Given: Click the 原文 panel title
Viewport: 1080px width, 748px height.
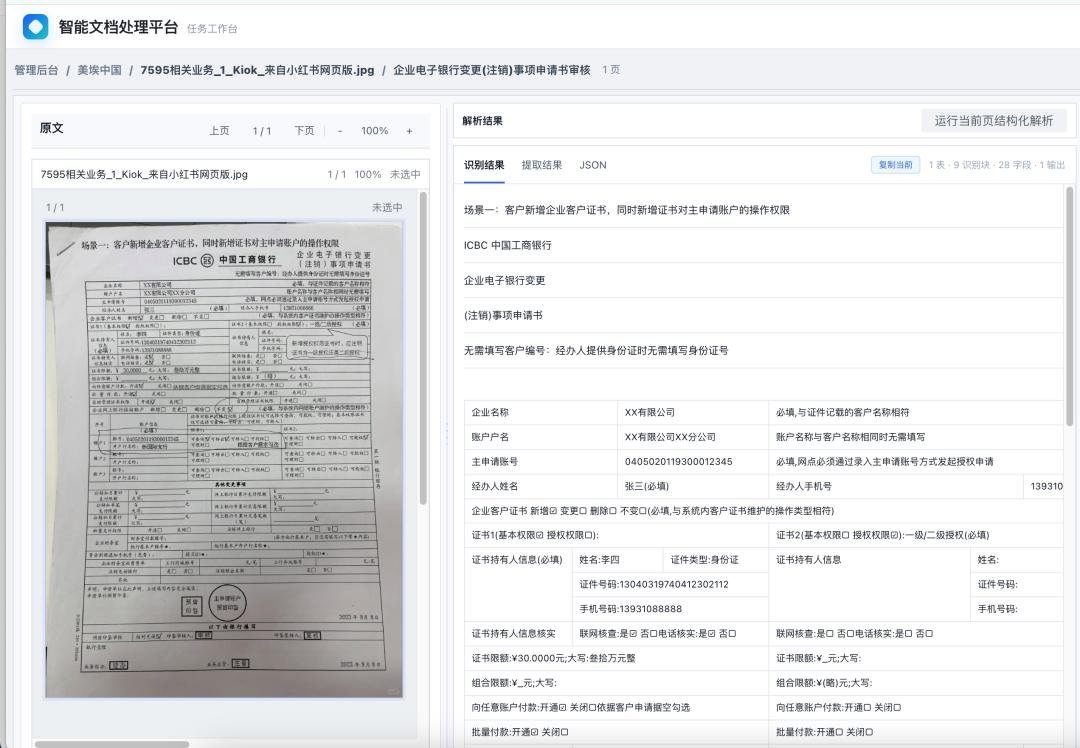Looking at the screenshot, I should pyautogui.click(x=52, y=127).
